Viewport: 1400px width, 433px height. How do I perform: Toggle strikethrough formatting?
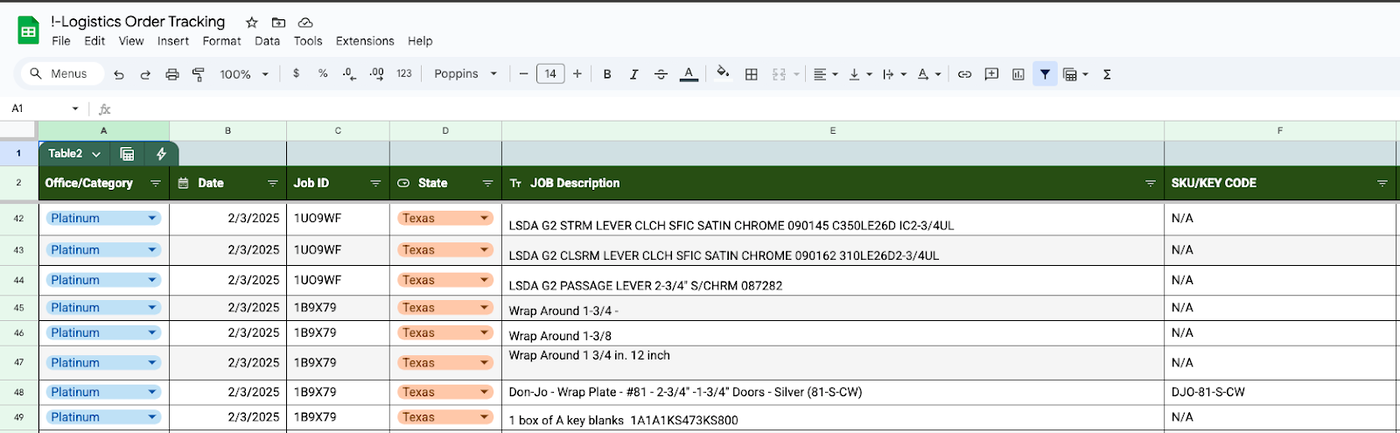click(x=661, y=74)
